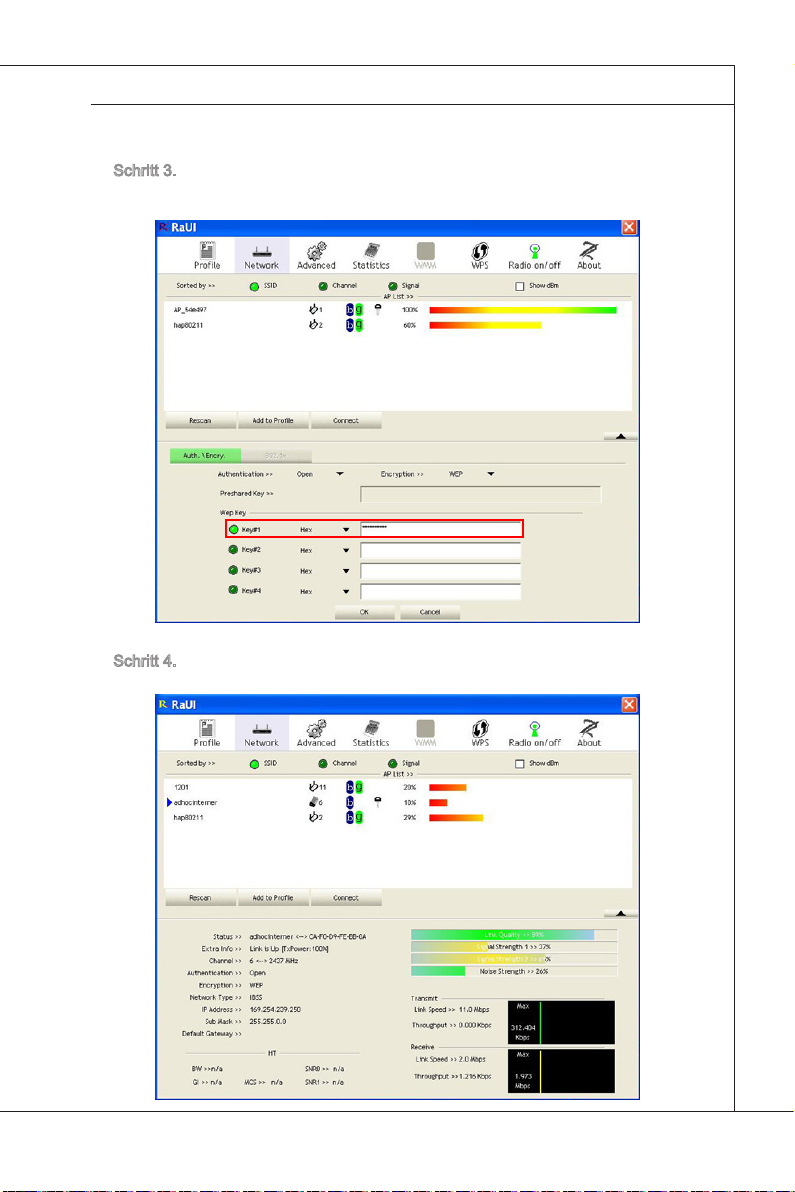Collapse details arrow in Schritt 3 window

621,436
